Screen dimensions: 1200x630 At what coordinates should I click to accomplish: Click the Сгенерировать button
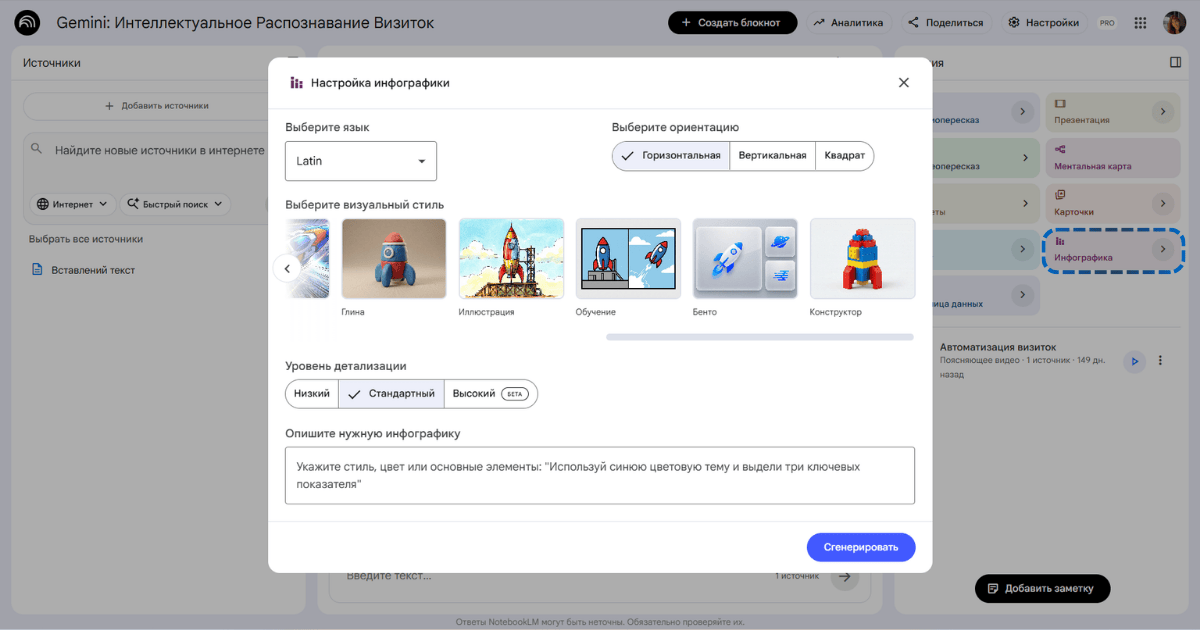[x=860, y=547]
